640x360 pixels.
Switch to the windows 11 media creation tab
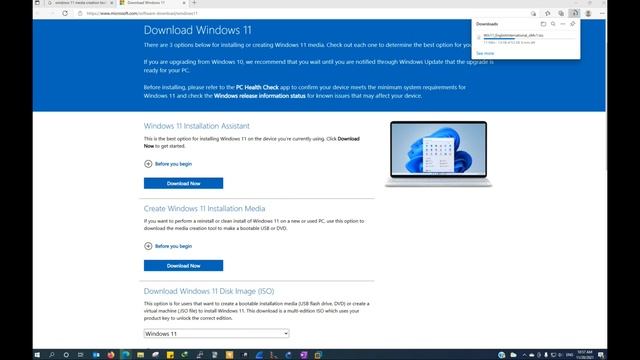tap(80, 3)
